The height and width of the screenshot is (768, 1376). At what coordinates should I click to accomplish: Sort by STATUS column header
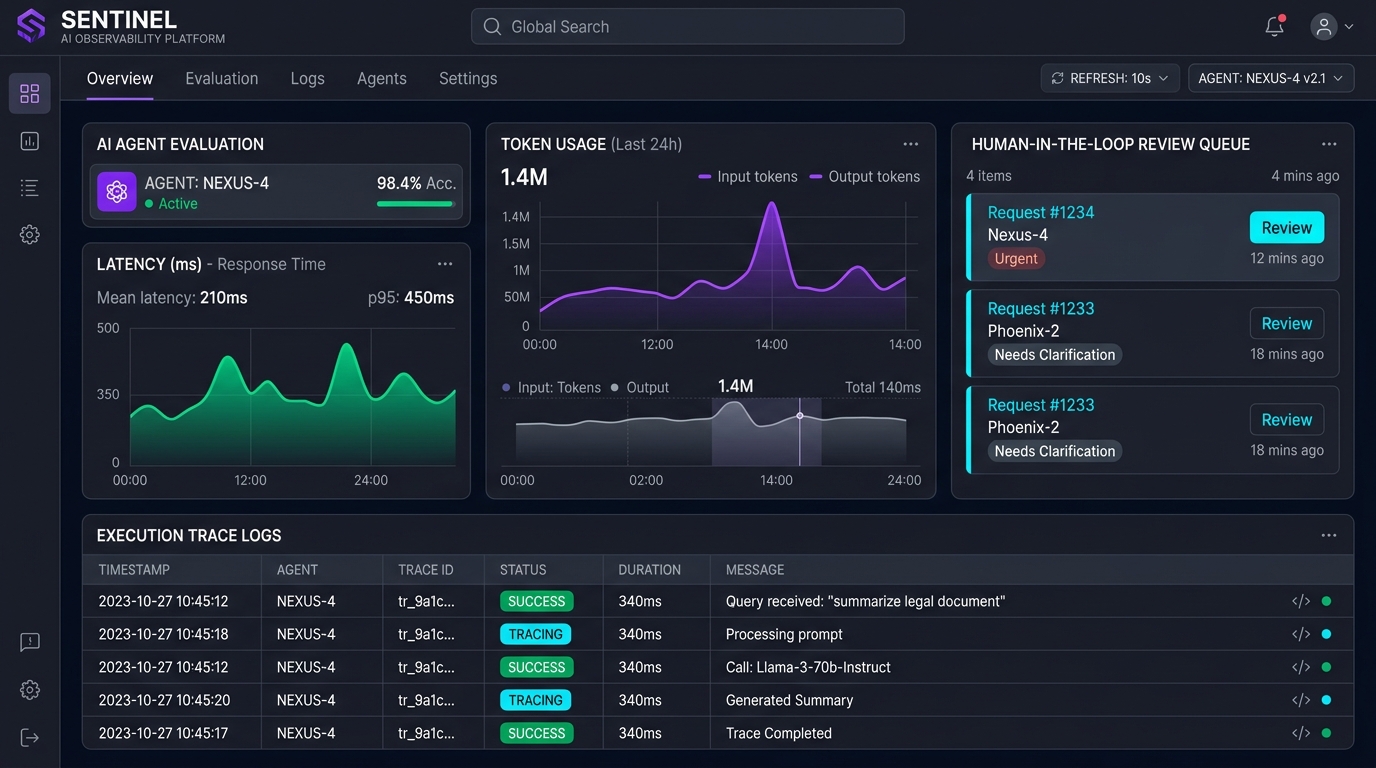523,570
